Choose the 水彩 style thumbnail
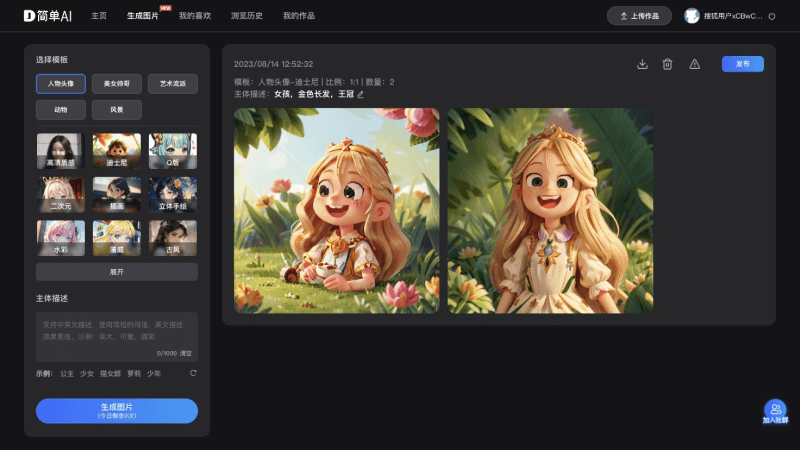Image resolution: width=800 pixels, height=450 pixels. point(61,236)
